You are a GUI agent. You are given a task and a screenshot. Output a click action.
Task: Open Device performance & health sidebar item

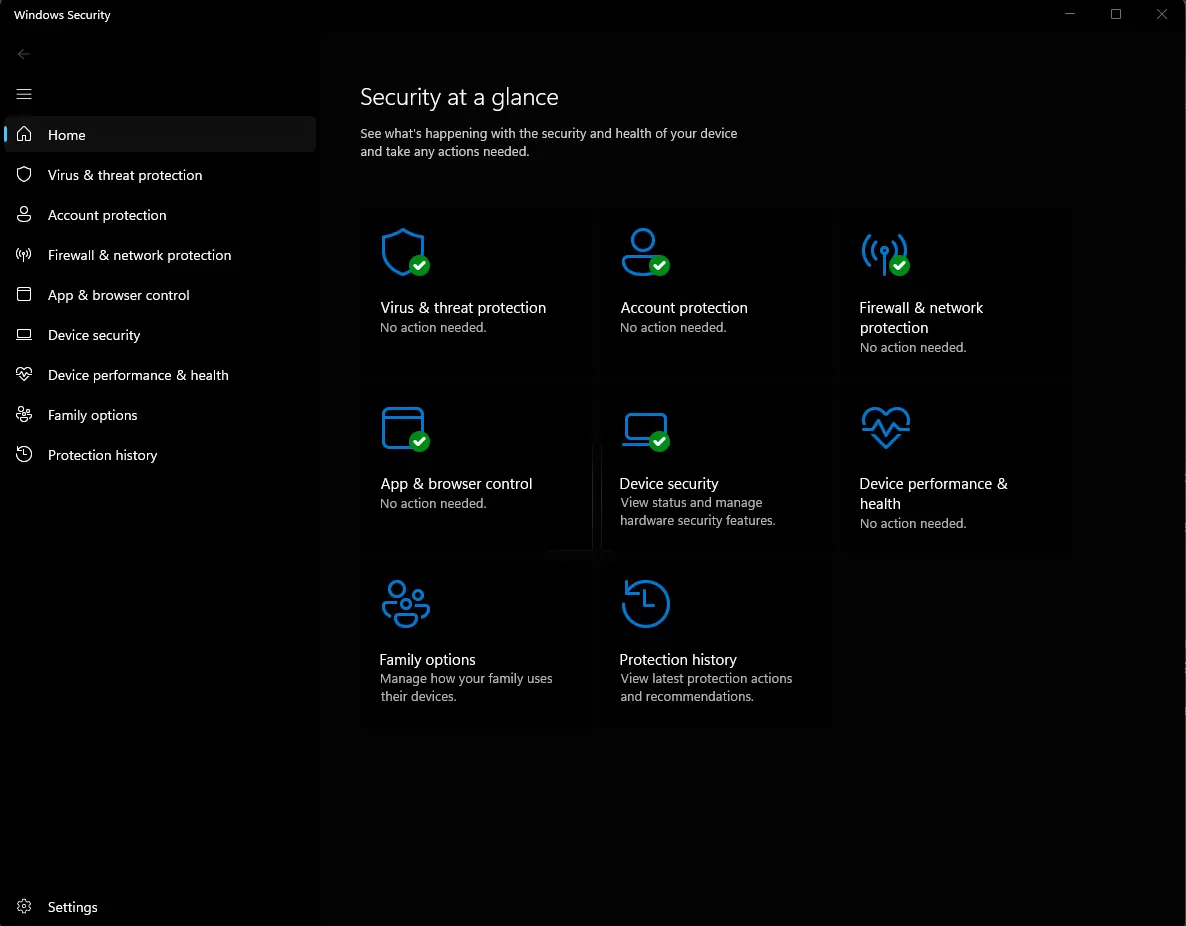pyautogui.click(x=160, y=375)
